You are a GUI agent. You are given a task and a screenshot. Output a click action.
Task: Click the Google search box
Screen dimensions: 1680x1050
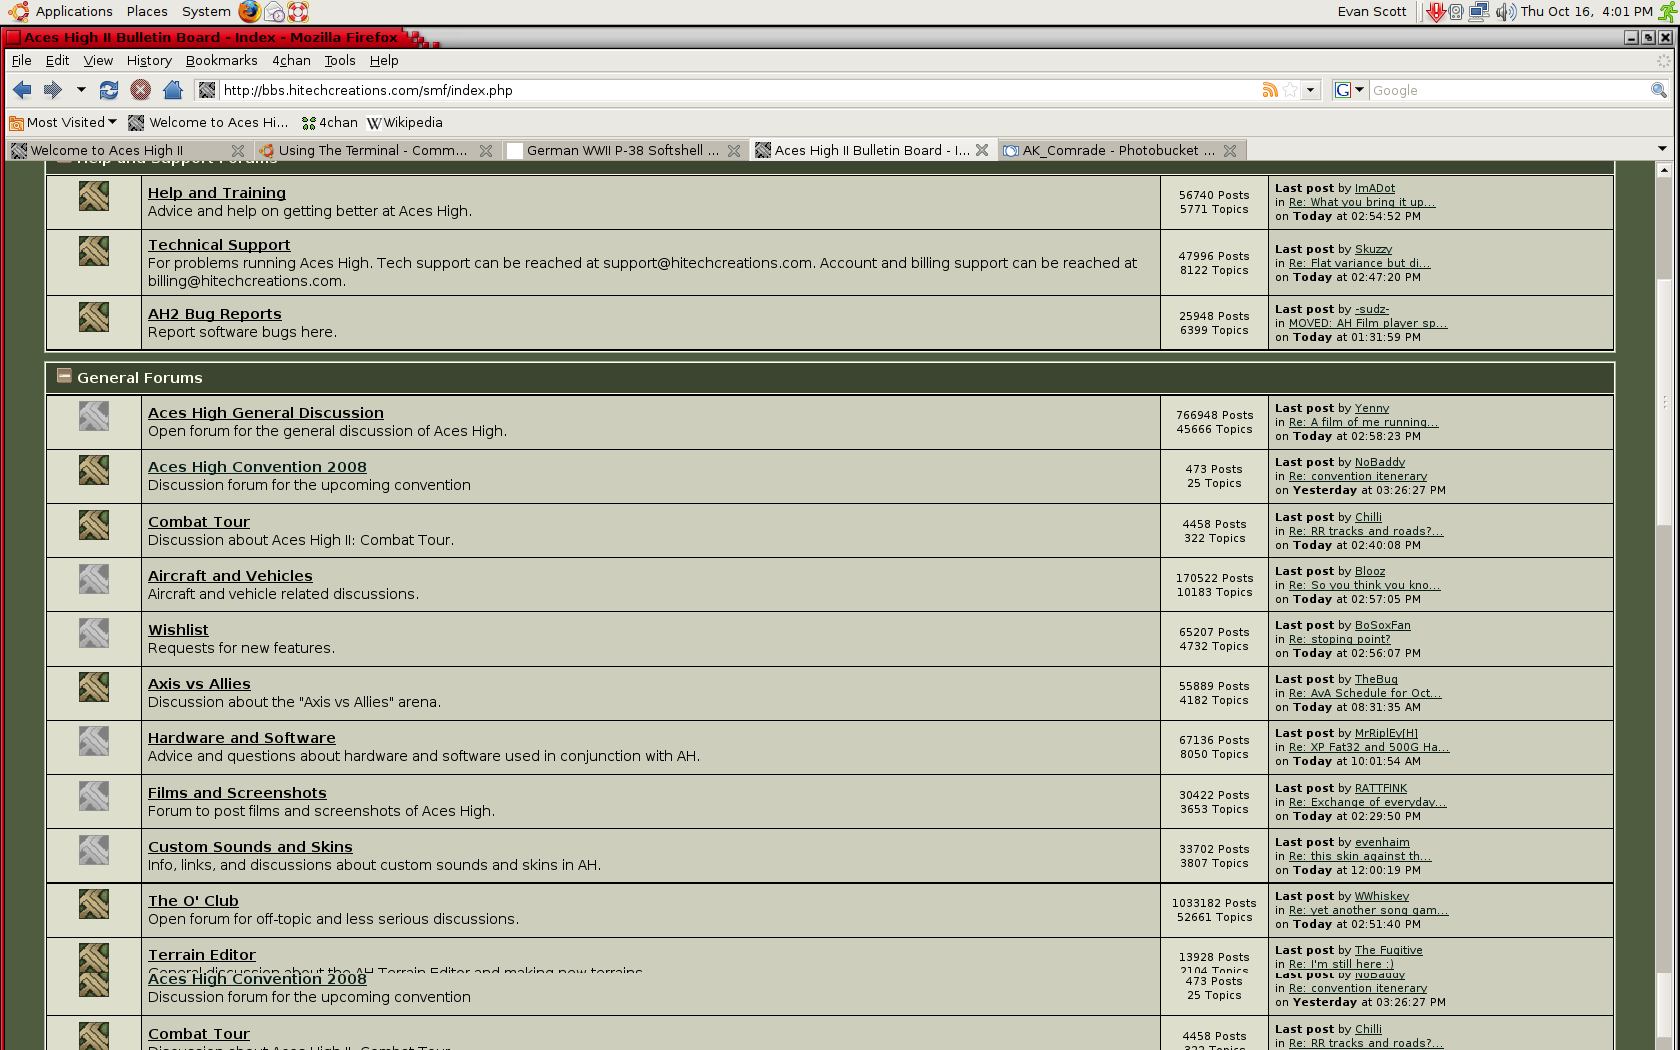coord(1508,90)
